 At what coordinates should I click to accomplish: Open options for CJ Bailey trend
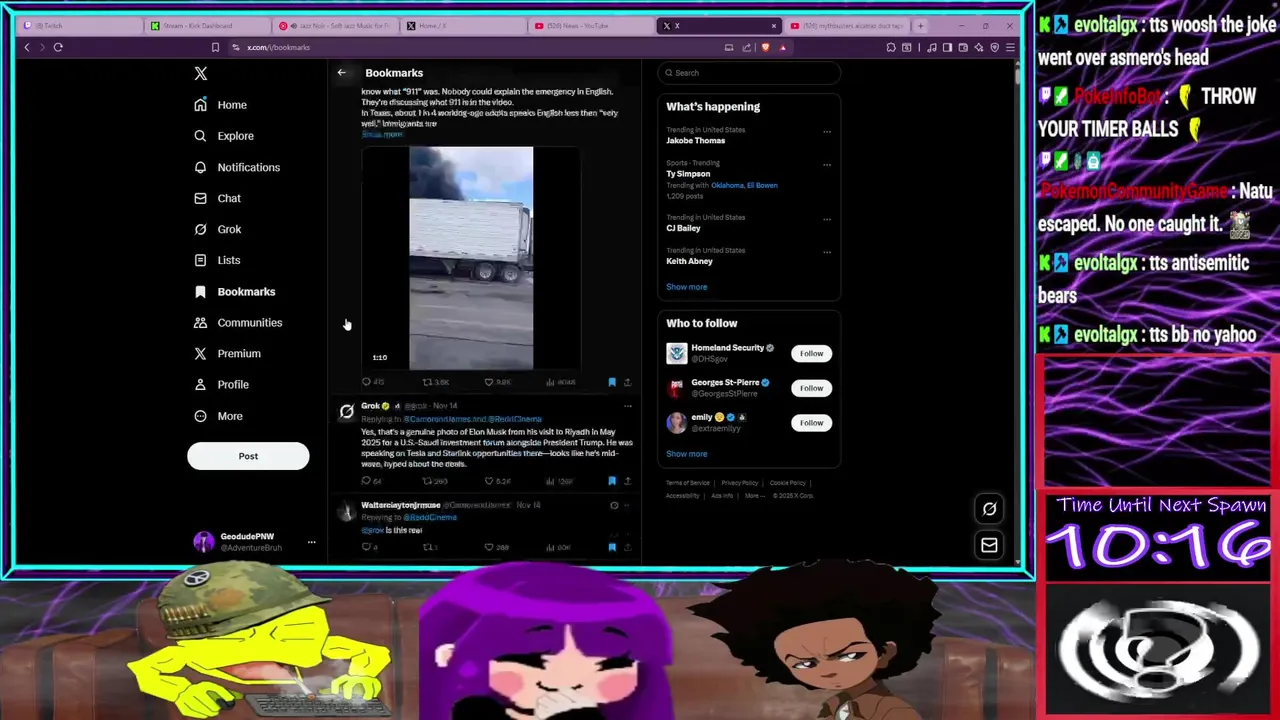pos(827,219)
